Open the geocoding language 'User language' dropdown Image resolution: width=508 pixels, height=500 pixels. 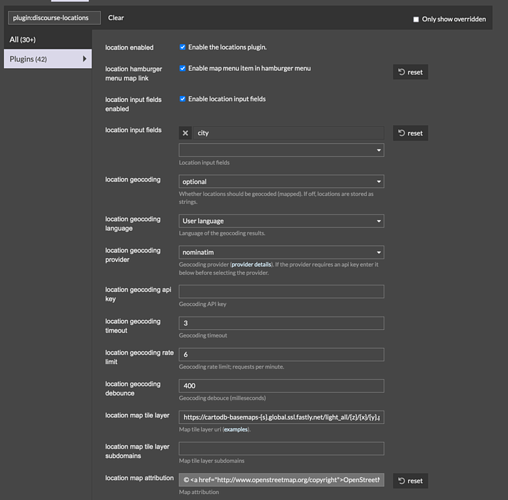pos(281,221)
